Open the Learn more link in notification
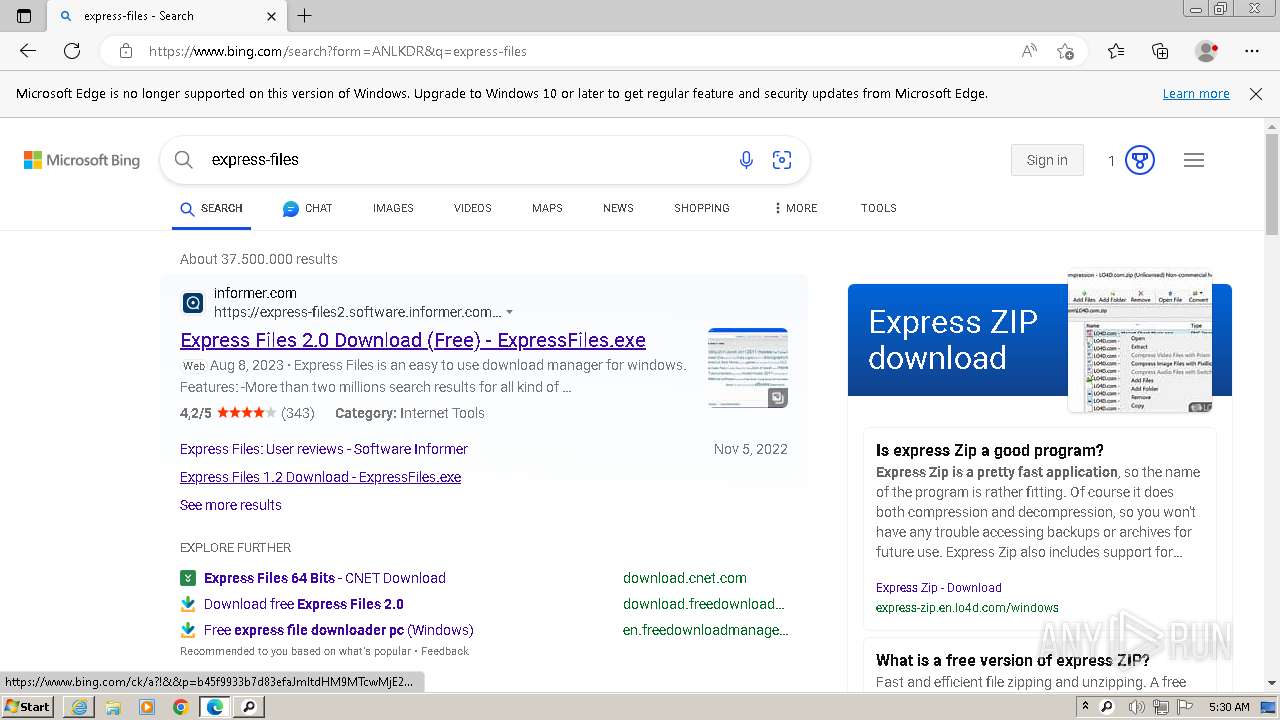The height and width of the screenshot is (720, 1280). (x=1196, y=94)
